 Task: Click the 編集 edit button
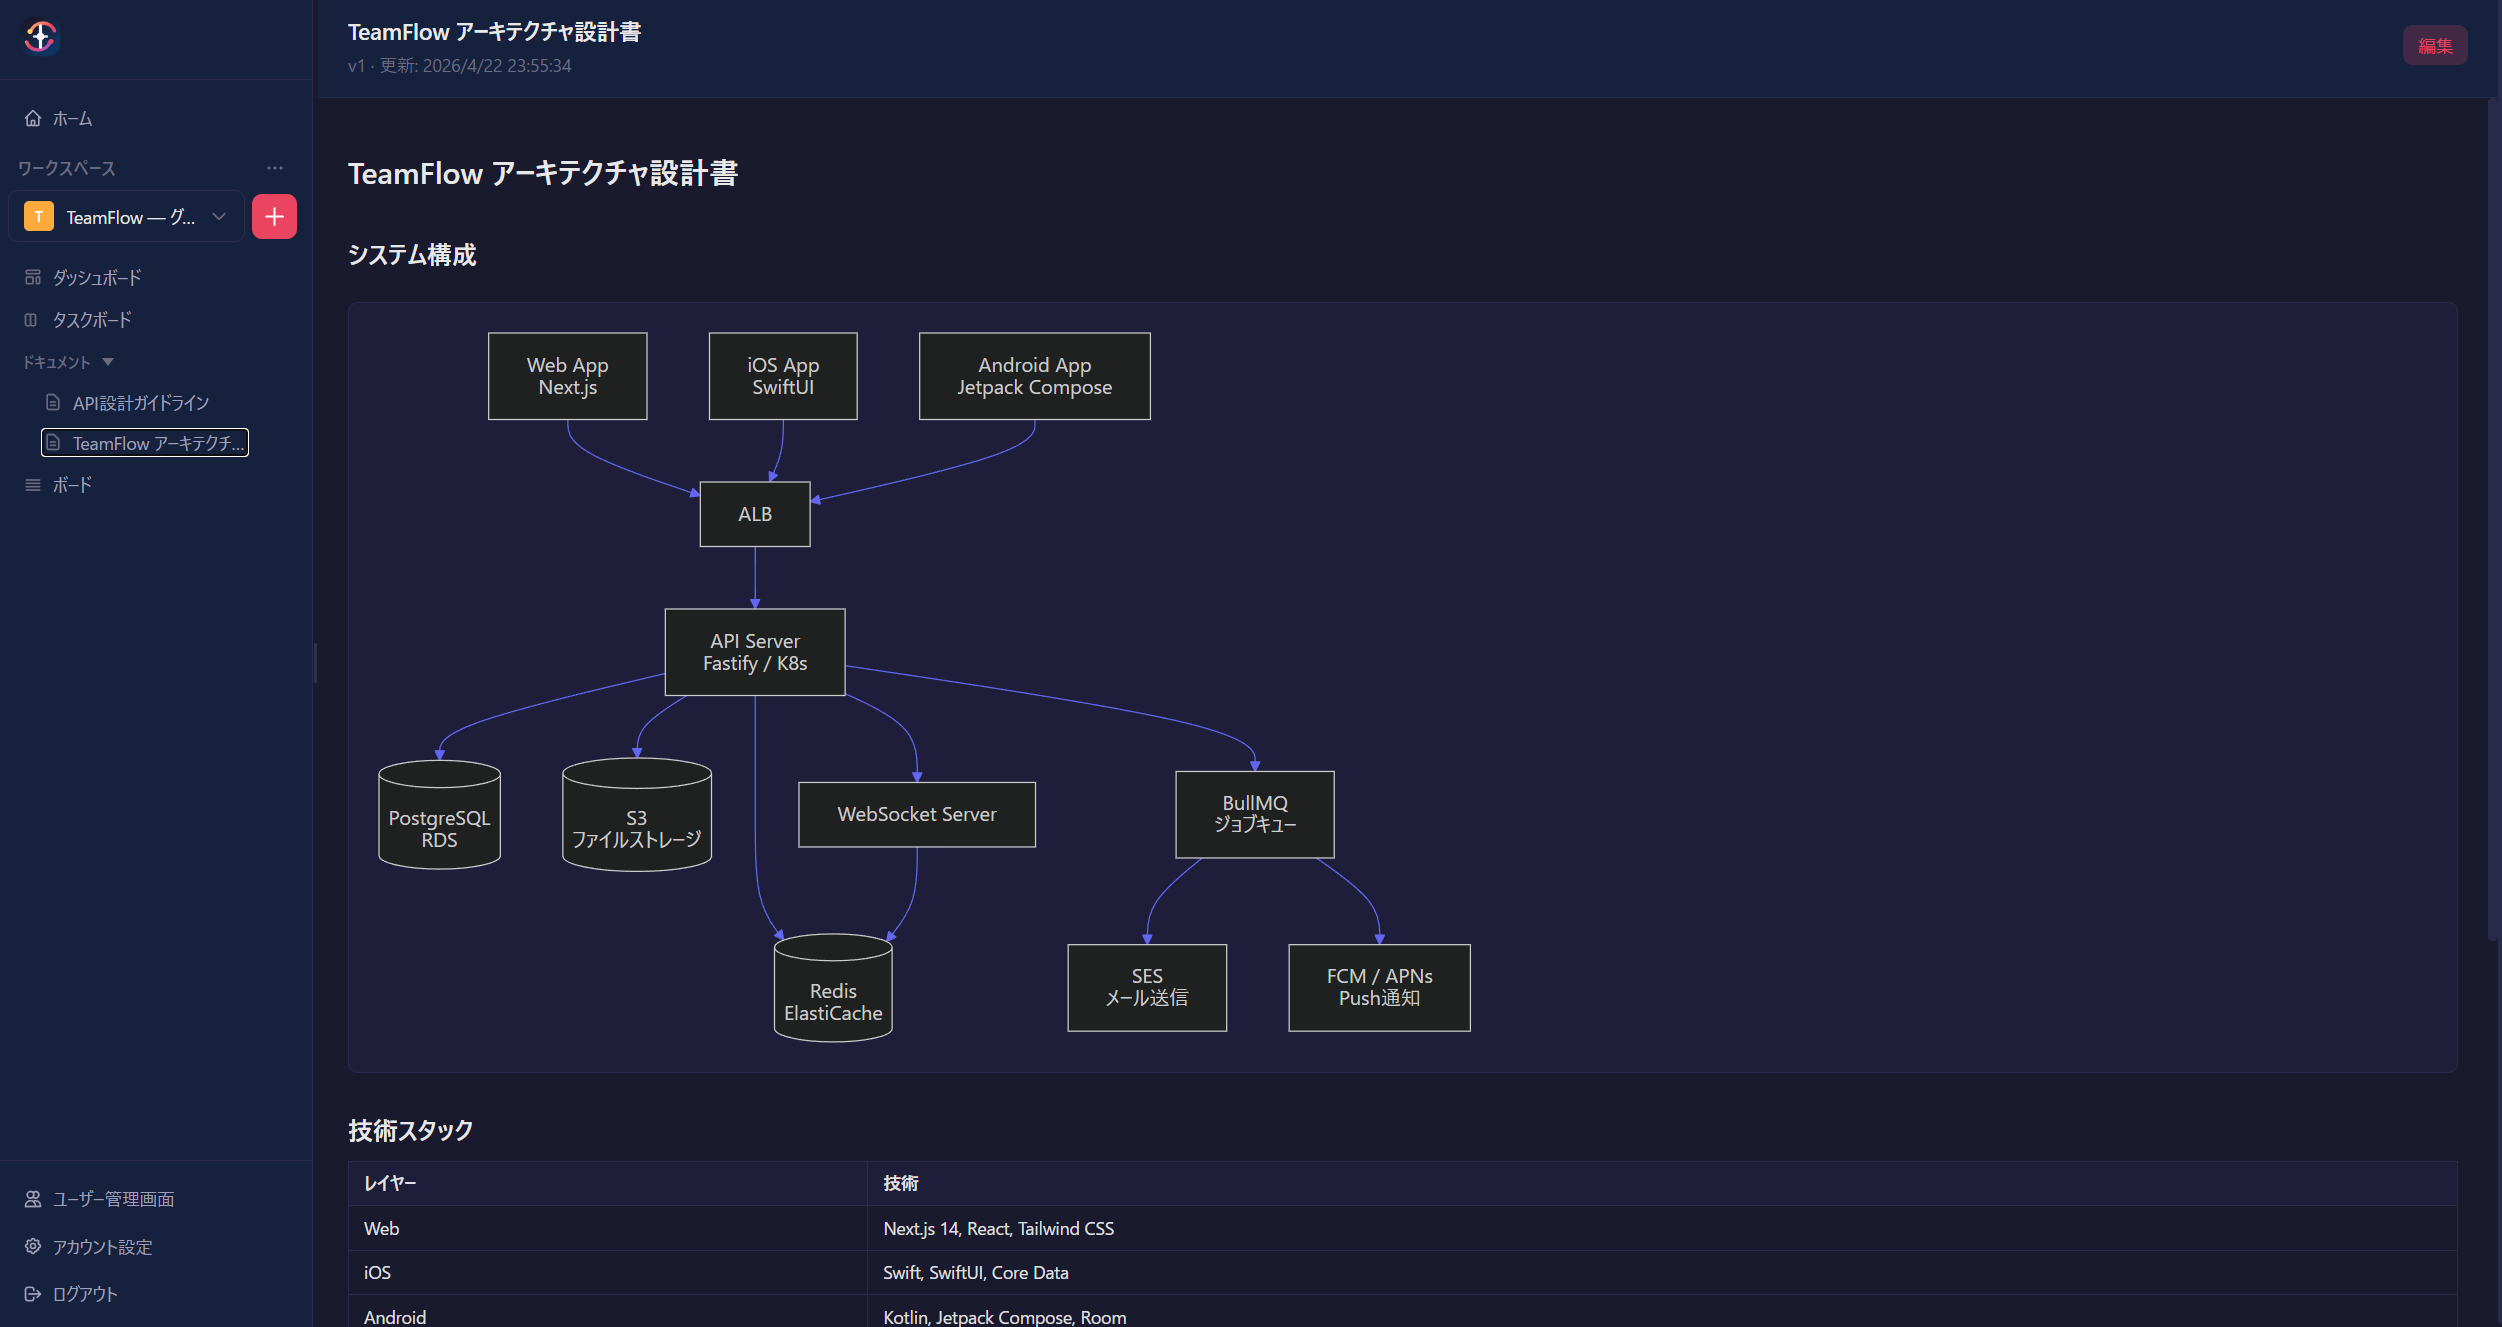pyautogui.click(x=2435, y=45)
